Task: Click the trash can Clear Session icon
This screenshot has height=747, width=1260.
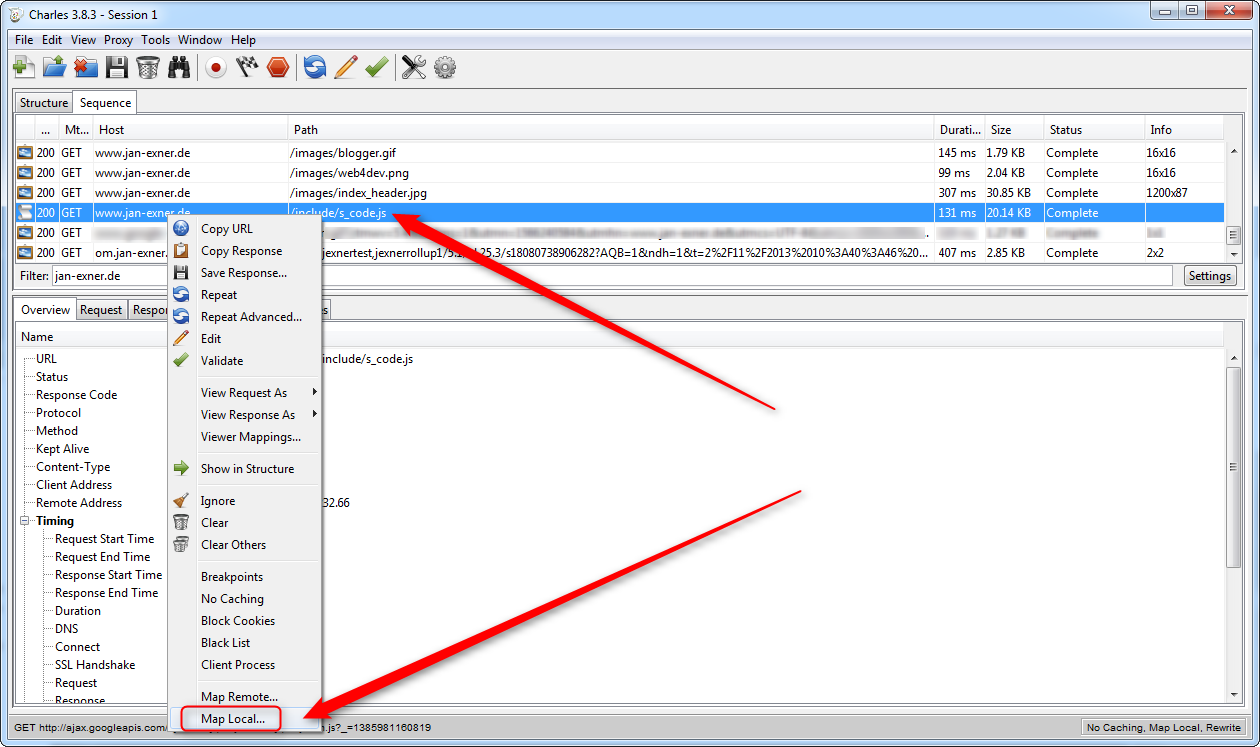Action: 148,67
